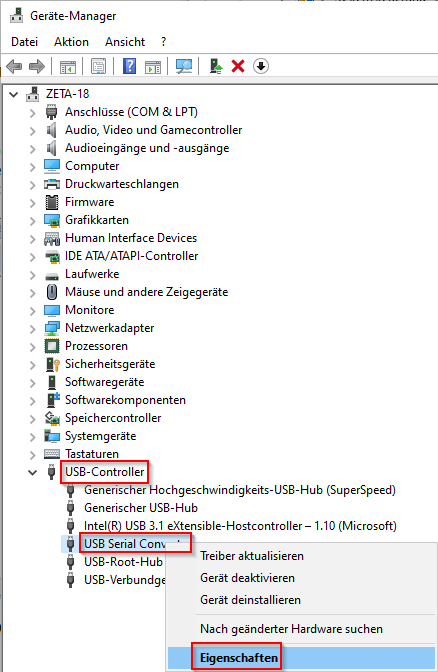This screenshot has width=438, height=672.
Task: Toggle the console tree pane icon
Action: pos(68,67)
